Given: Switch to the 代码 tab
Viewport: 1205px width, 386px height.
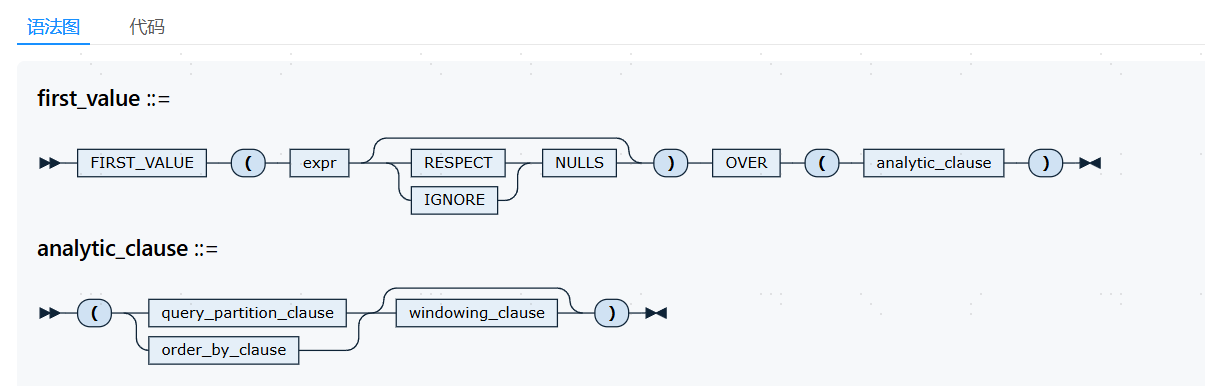Looking at the screenshot, I should click(147, 27).
